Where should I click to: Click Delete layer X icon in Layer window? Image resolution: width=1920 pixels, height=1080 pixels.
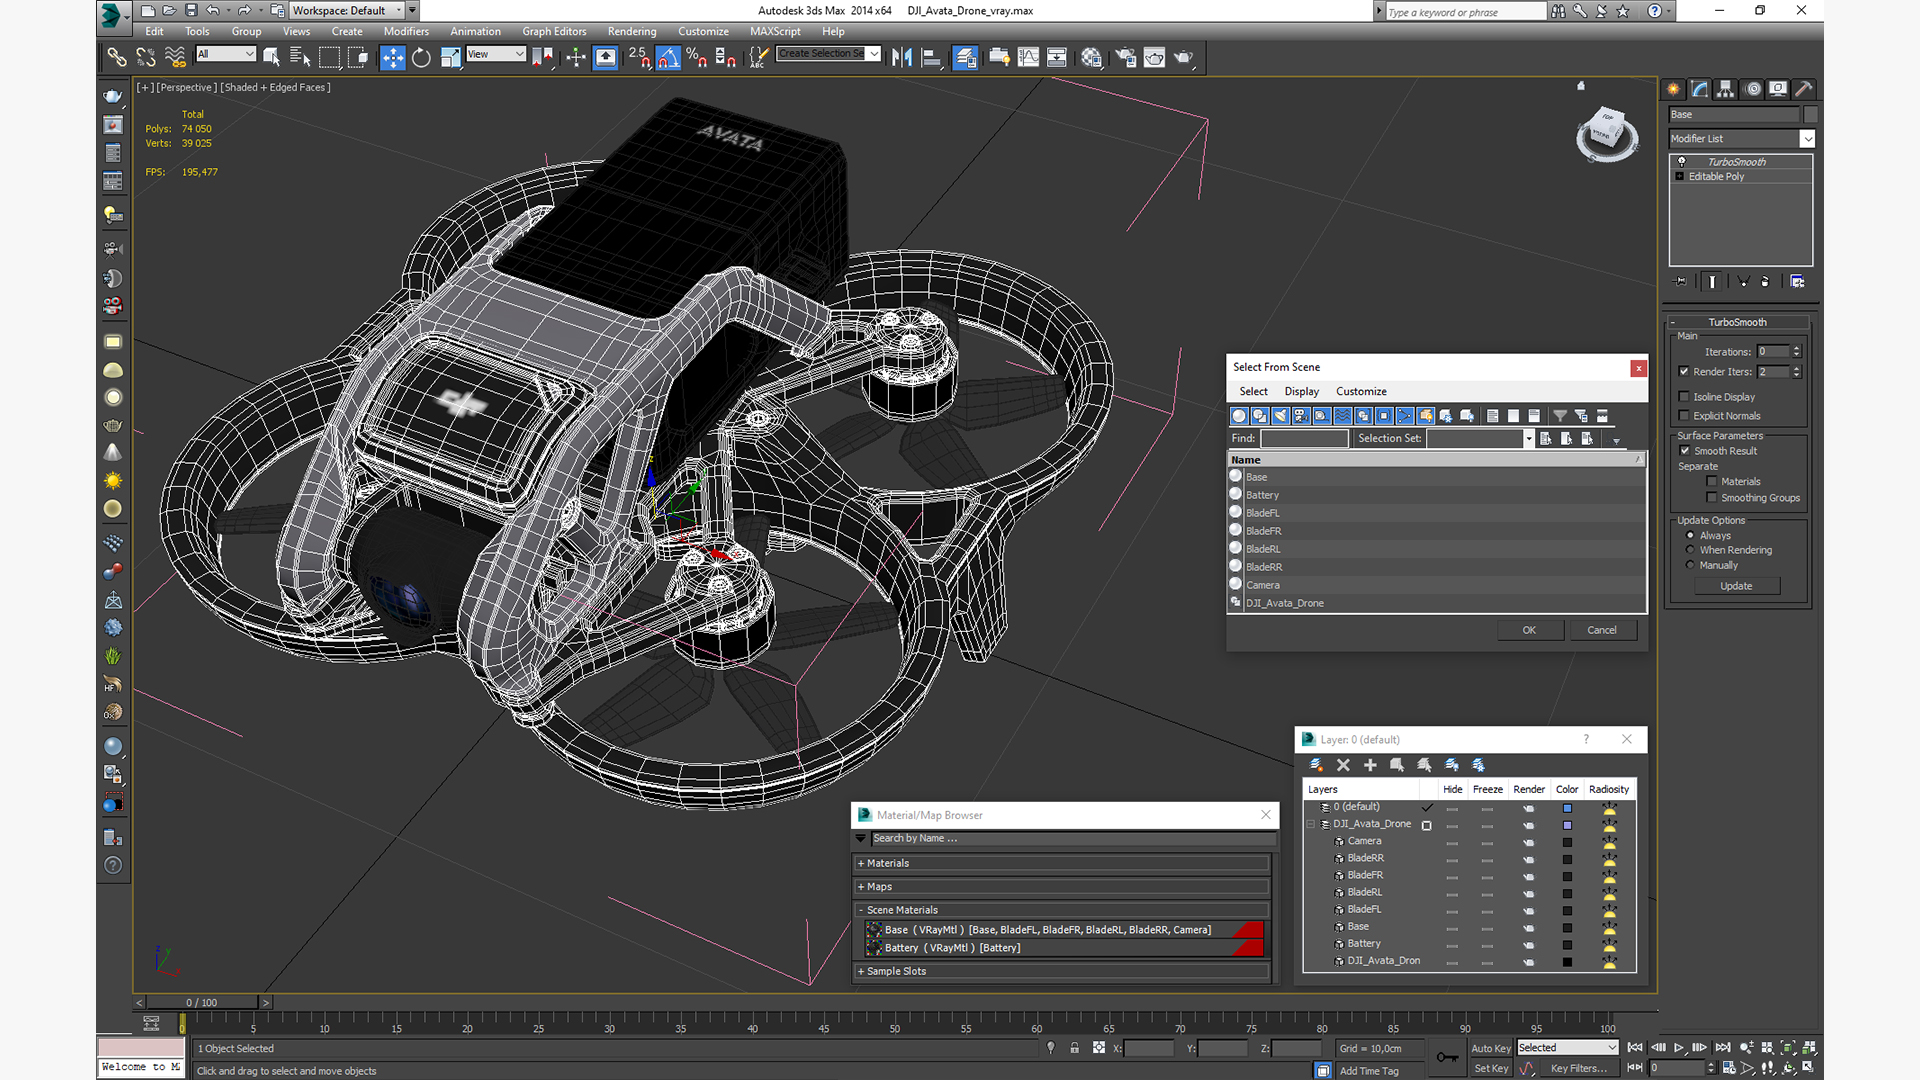1343,765
